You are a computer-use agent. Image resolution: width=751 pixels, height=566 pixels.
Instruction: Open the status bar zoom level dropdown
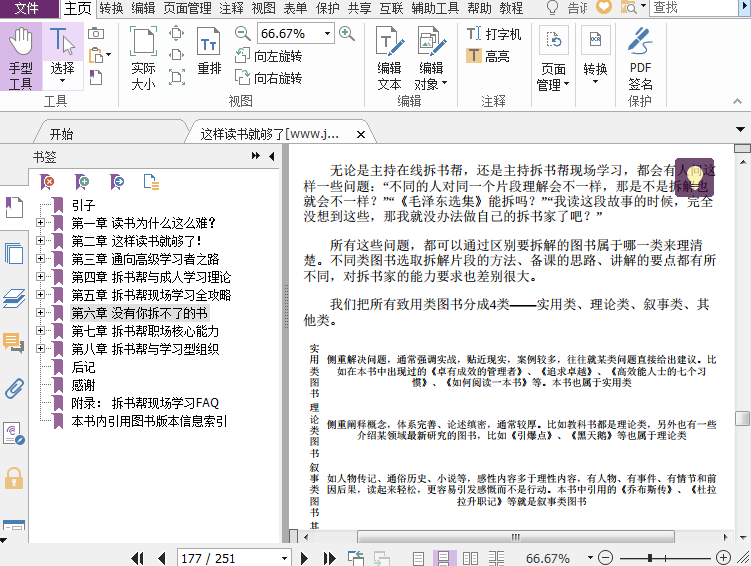(590, 558)
